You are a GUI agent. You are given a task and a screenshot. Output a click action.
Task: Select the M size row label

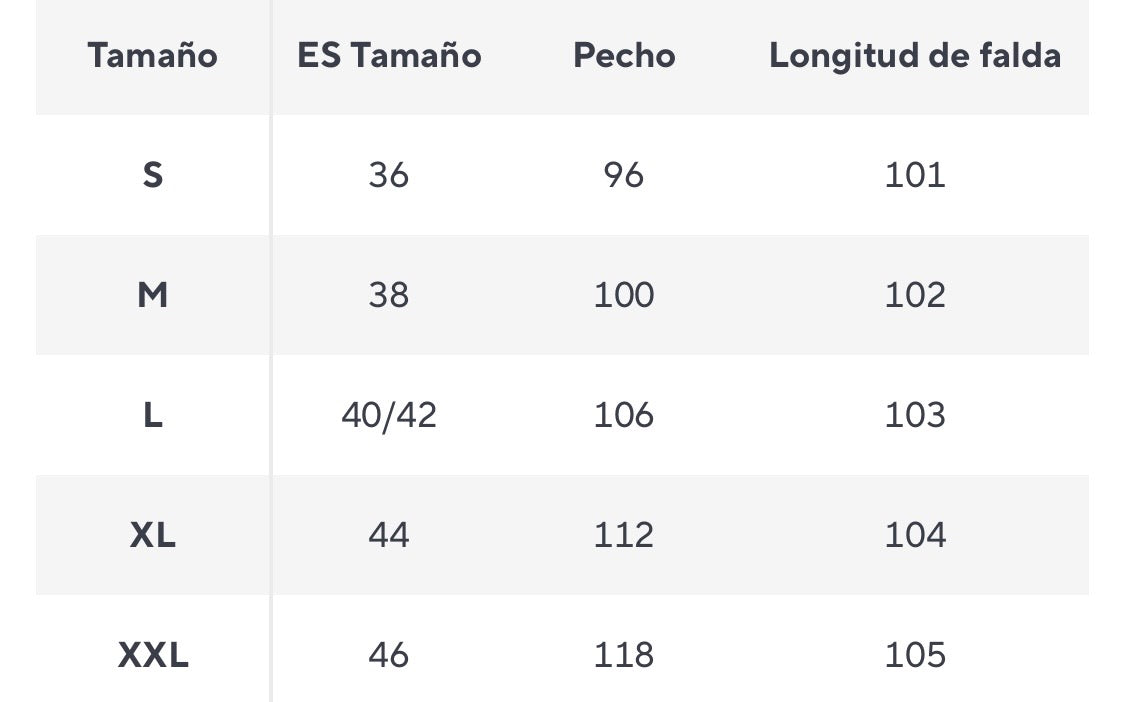152,295
